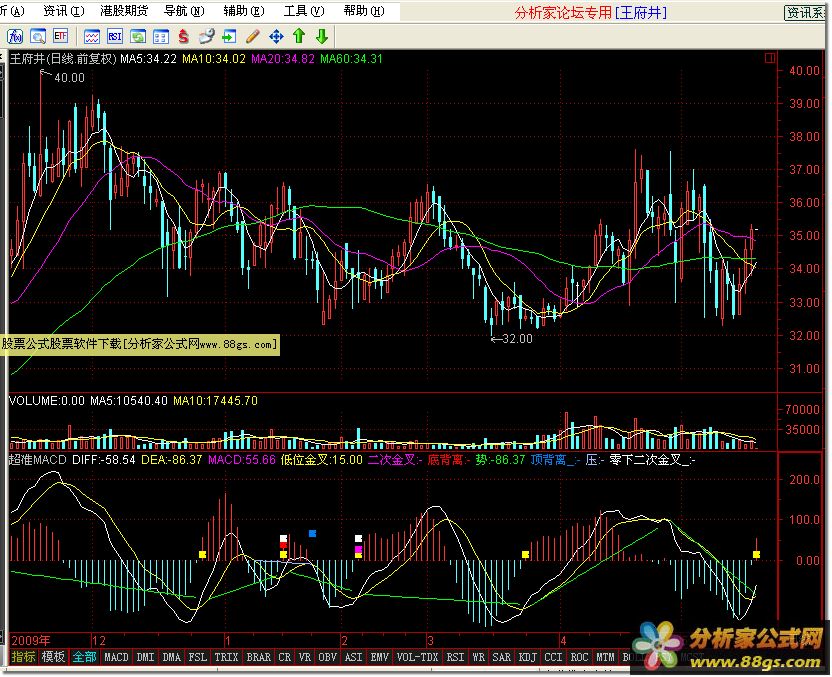The image size is (832, 677).
Task: Select the 全部 indicator tab
Action: [x=84, y=657]
